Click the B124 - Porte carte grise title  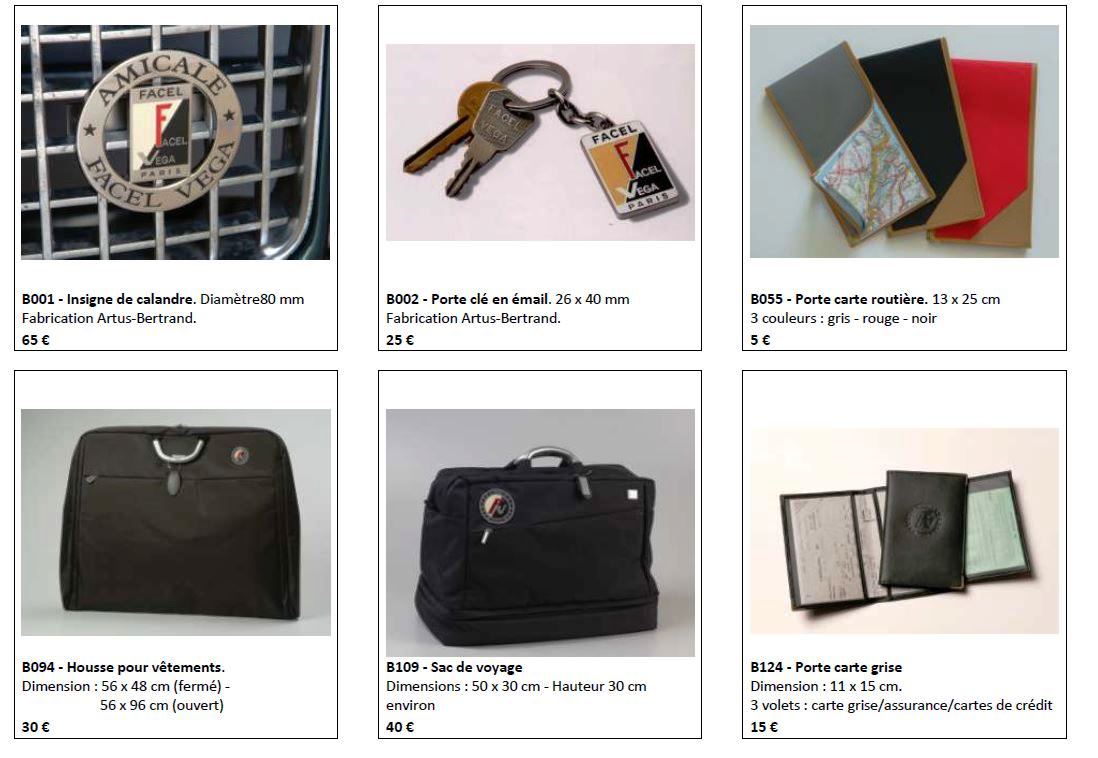(x=826, y=668)
